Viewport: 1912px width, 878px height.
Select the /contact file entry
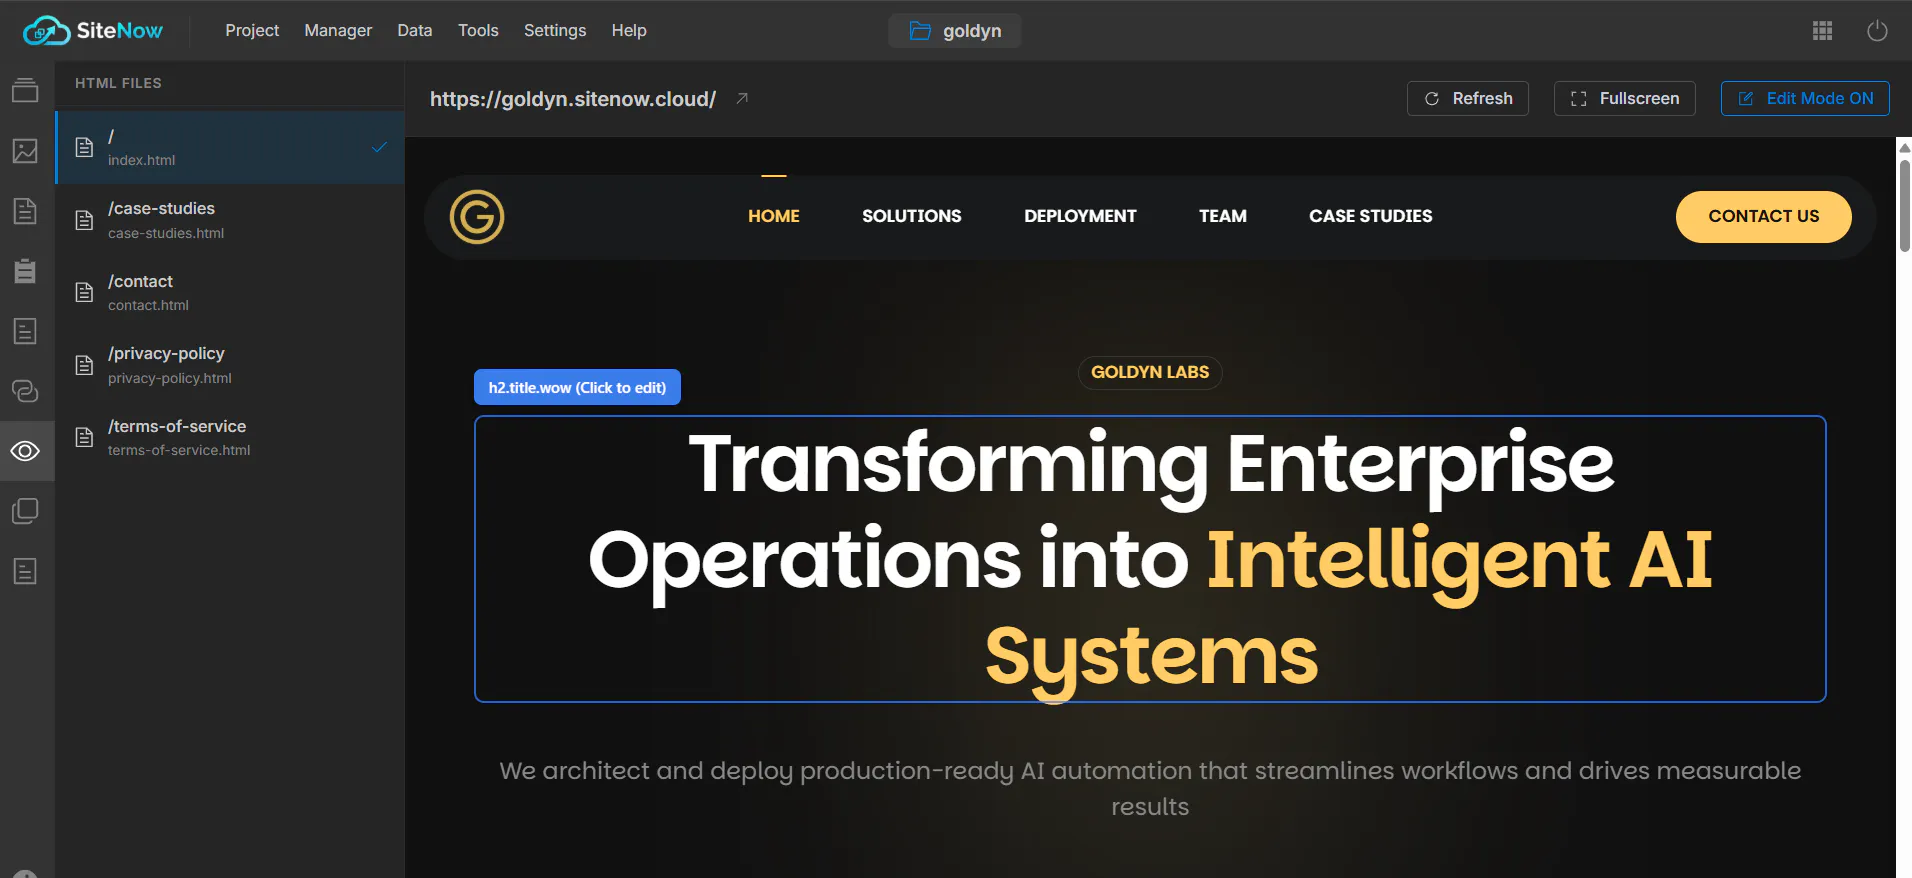pos(230,292)
